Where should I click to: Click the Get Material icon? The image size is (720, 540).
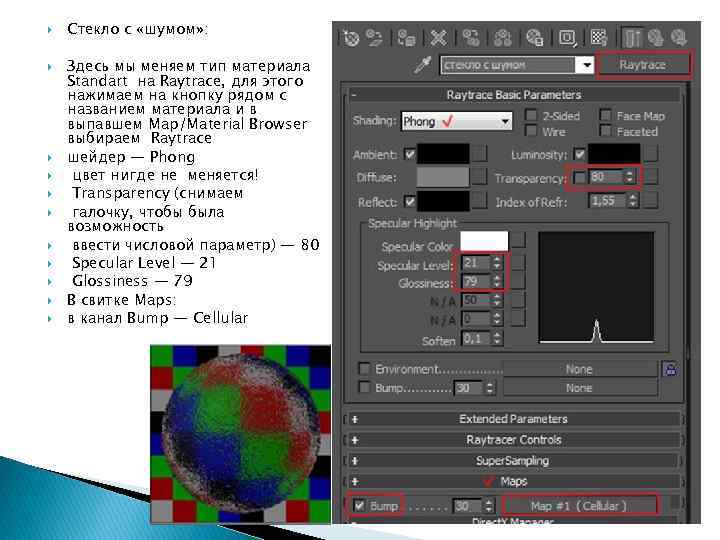click(351, 38)
